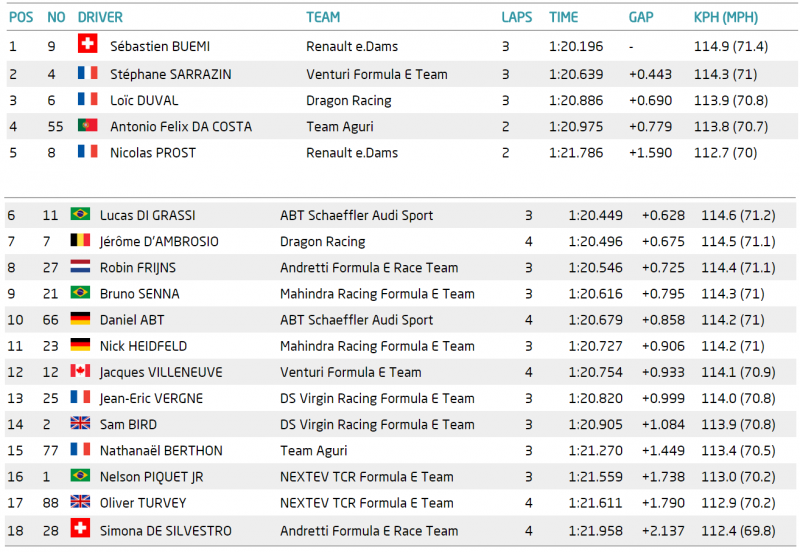Open driver name Stéphane SARRAZIN
This screenshot has width=800, height=552.
pyautogui.click(x=170, y=74)
